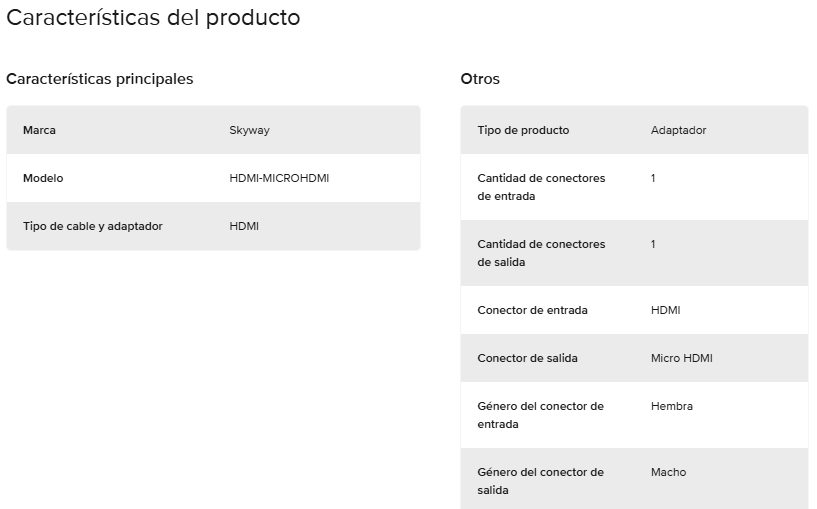
Task: Click the 'Conector de salida' label
Action: click(x=527, y=358)
